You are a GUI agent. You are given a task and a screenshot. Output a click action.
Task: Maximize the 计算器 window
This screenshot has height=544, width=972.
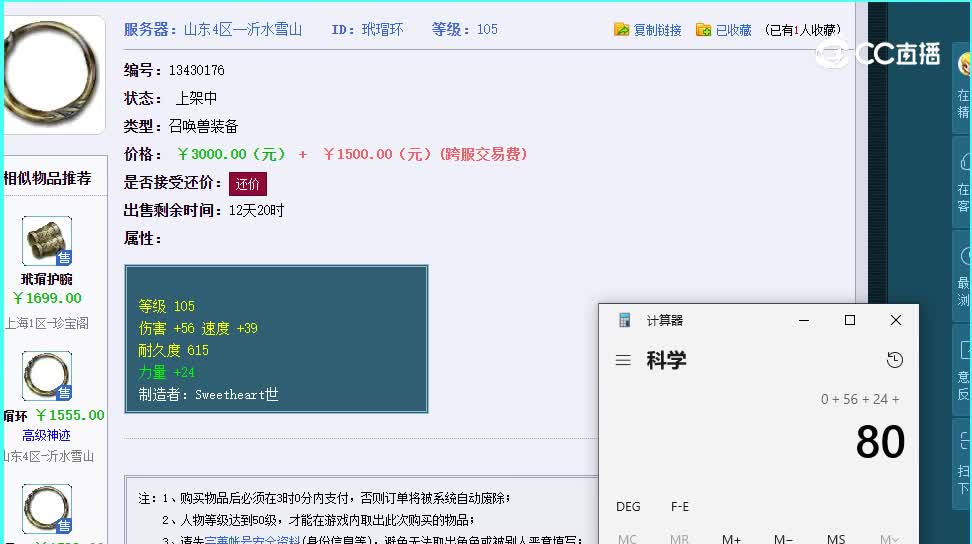(x=850, y=320)
